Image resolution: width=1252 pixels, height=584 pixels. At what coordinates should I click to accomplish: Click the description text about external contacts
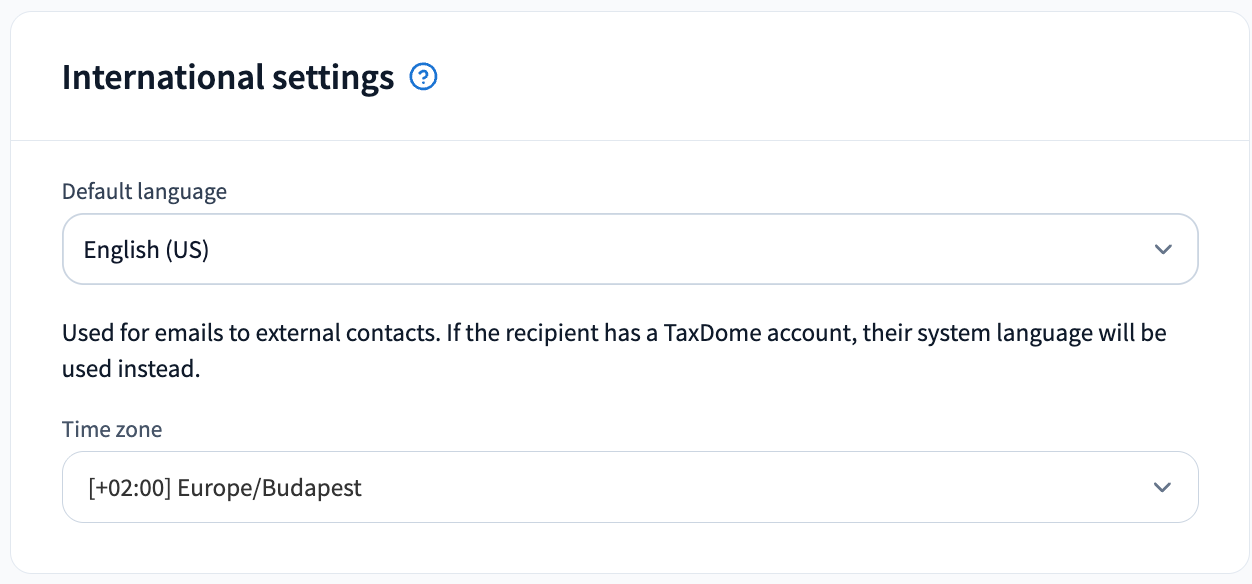click(x=614, y=350)
